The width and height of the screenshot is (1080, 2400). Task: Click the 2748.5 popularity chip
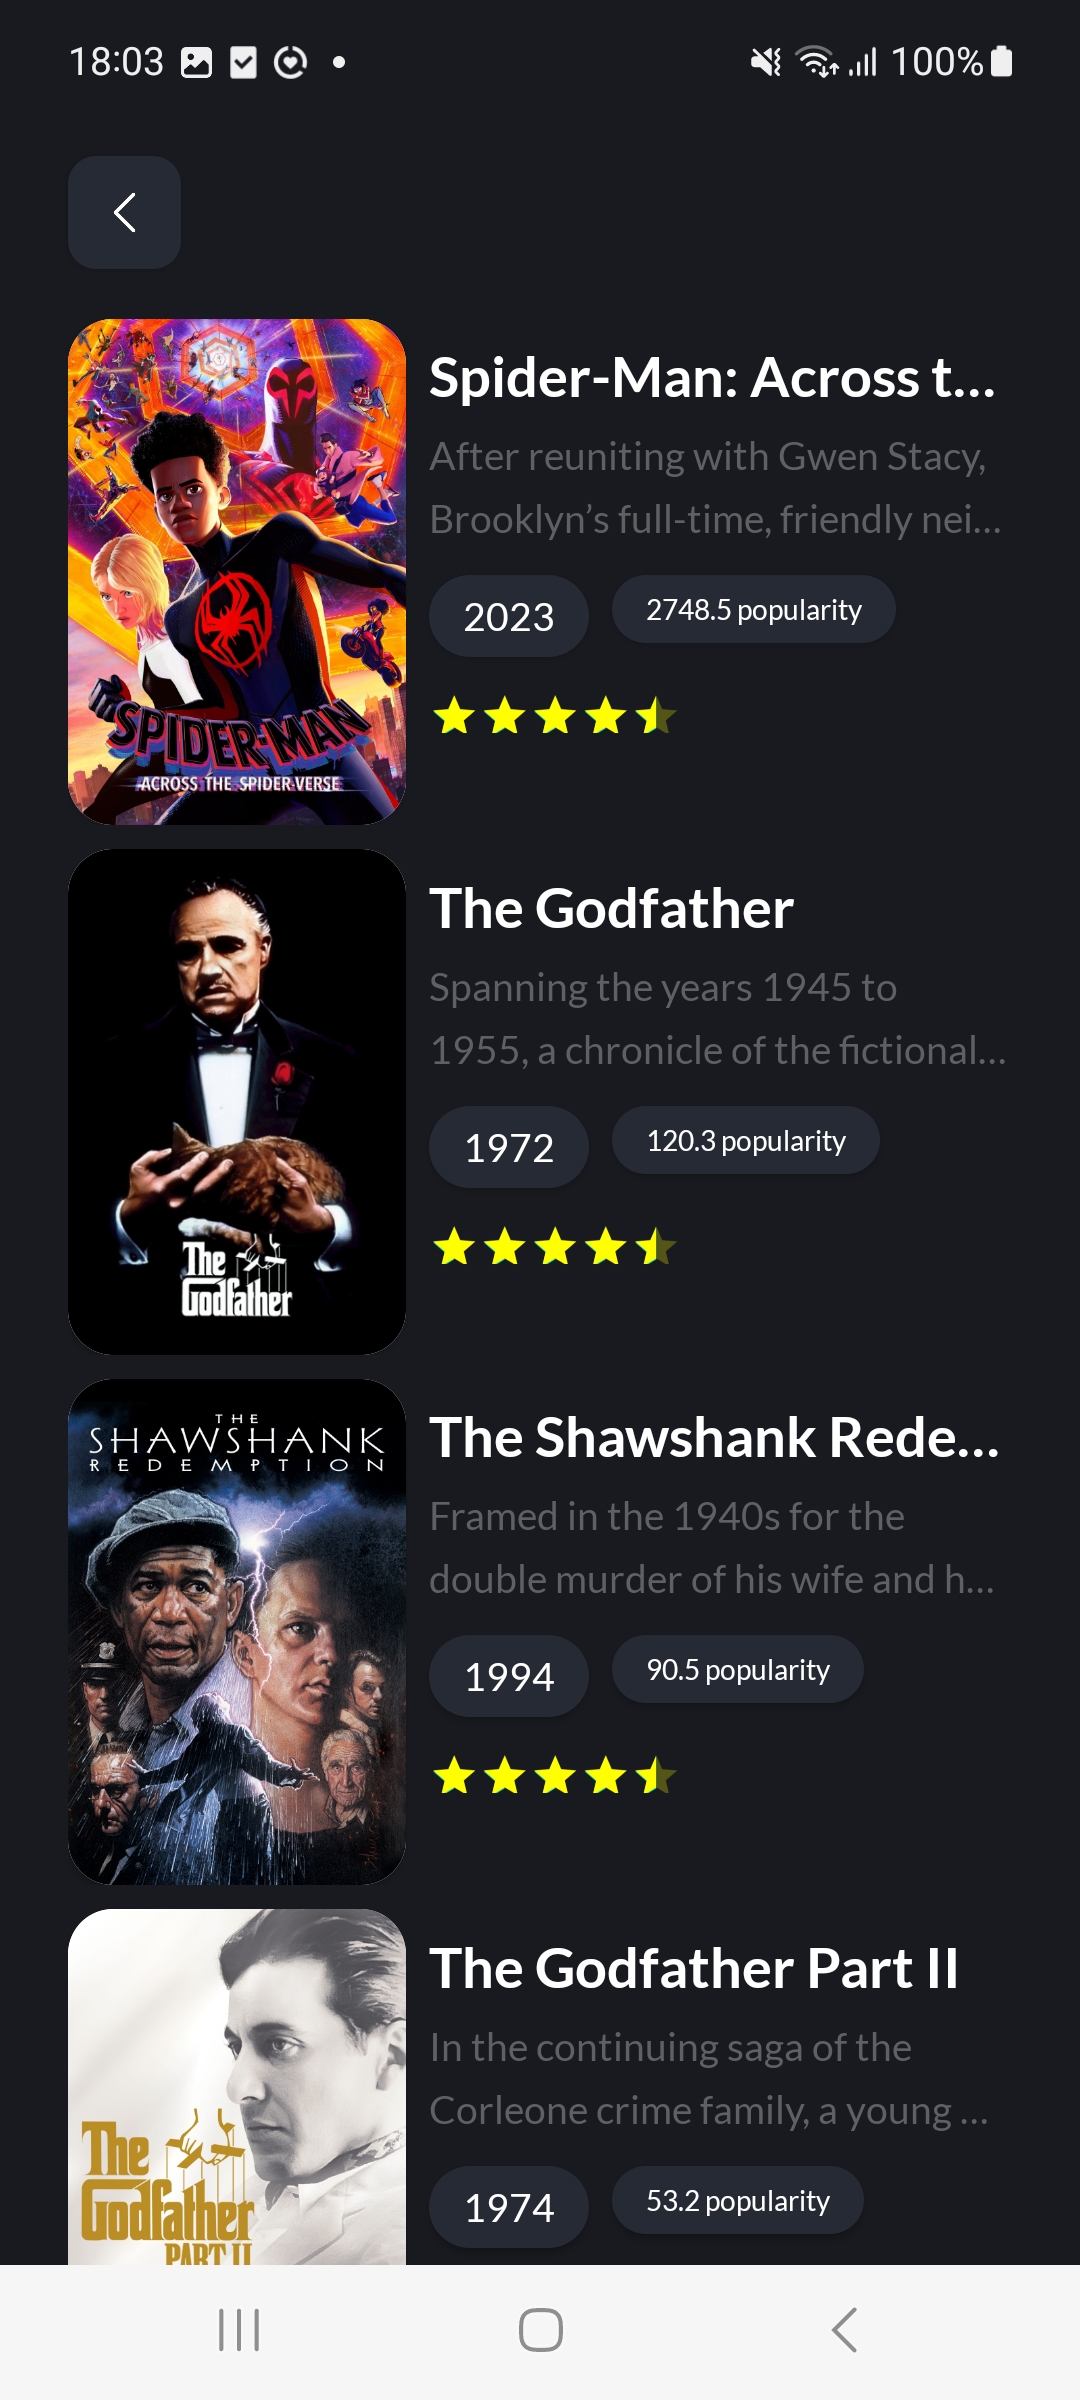click(754, 609)
